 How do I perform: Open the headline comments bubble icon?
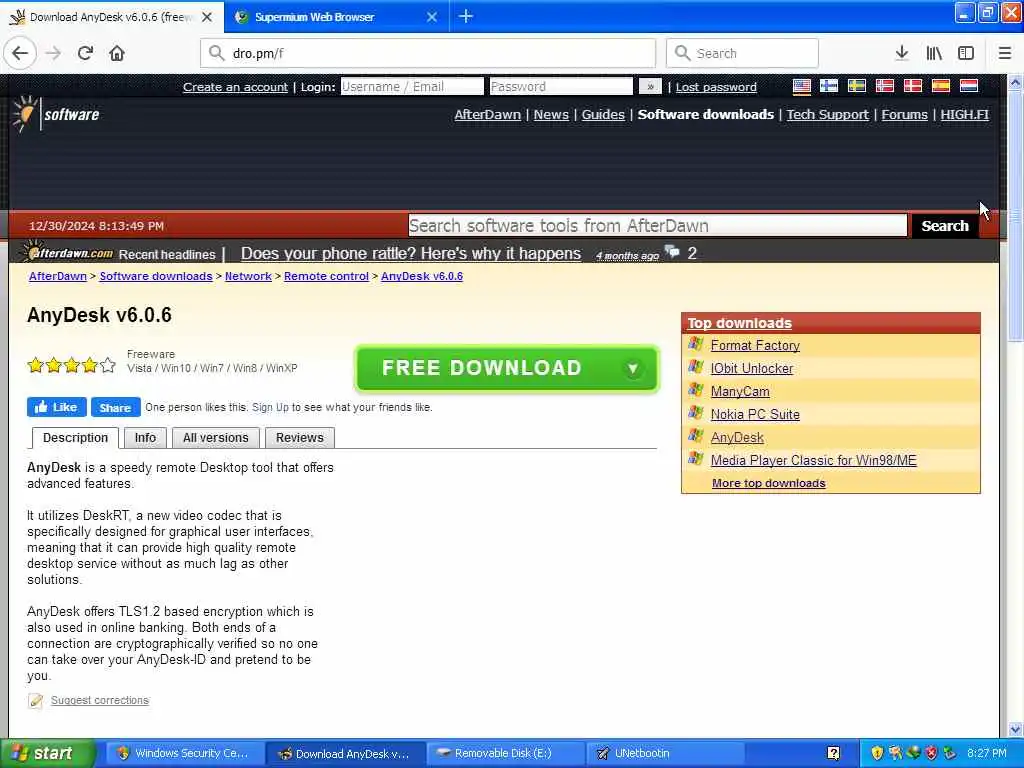coord(671,251)
